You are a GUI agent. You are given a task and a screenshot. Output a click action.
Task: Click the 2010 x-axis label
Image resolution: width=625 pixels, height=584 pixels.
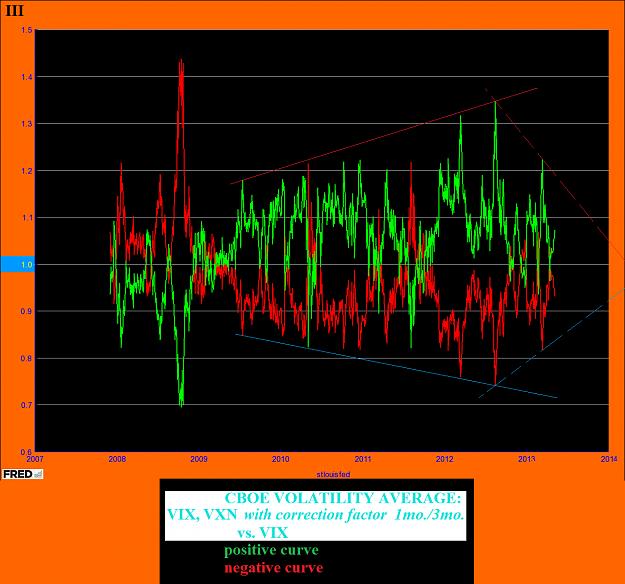click(x=281, y=459)
